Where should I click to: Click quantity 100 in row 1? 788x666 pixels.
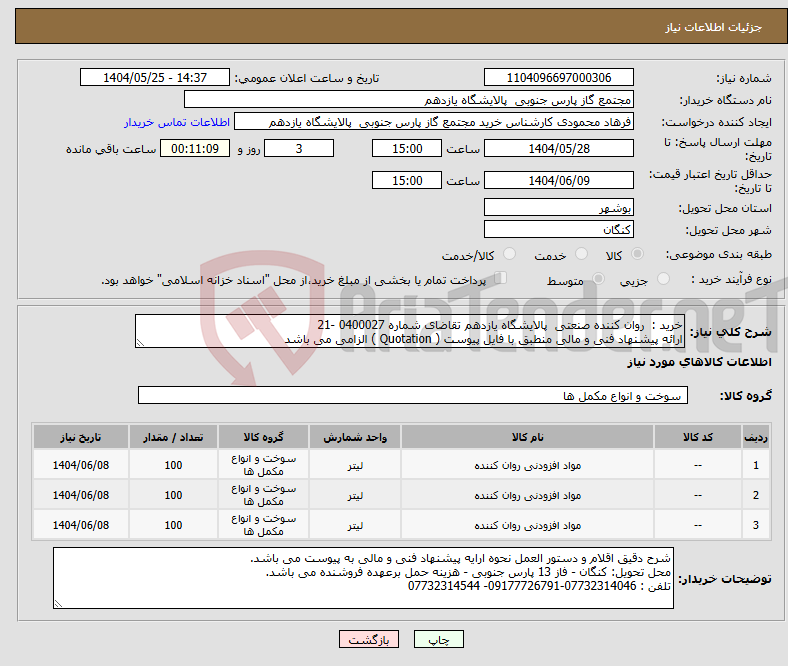tap(173, 465)
